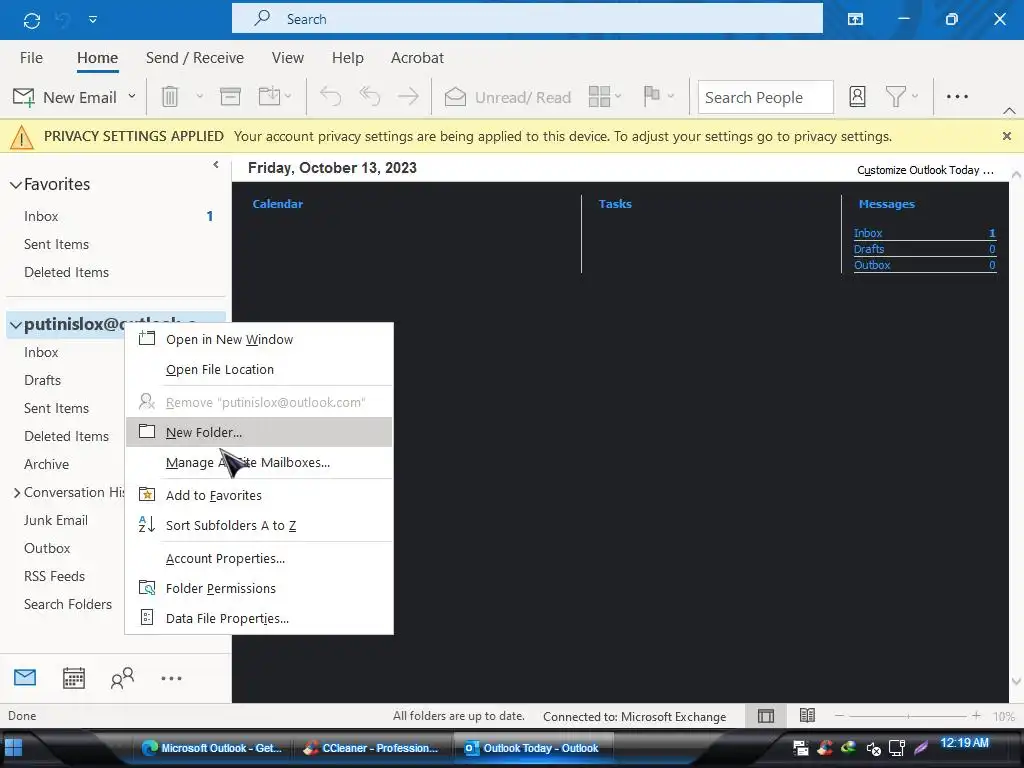Click the Send/Receive sync icon in title bar
The image size is (1024, 768).
click(x=31, y=20)
